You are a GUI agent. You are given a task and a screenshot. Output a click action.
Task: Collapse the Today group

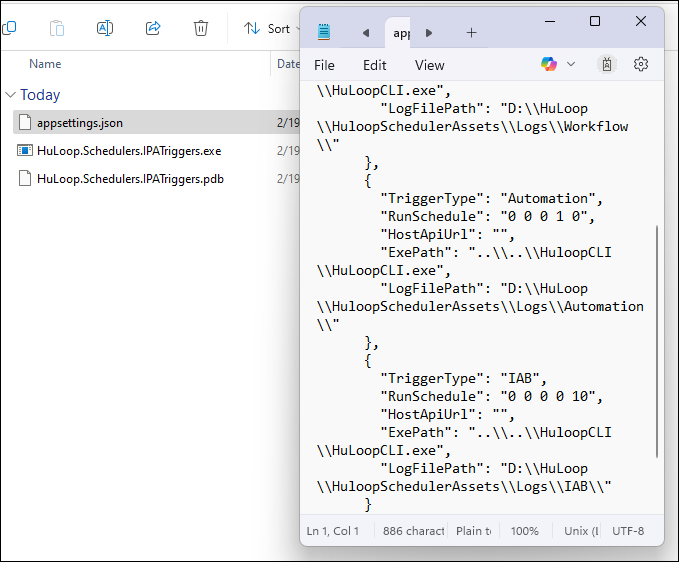tap(10, 95)
